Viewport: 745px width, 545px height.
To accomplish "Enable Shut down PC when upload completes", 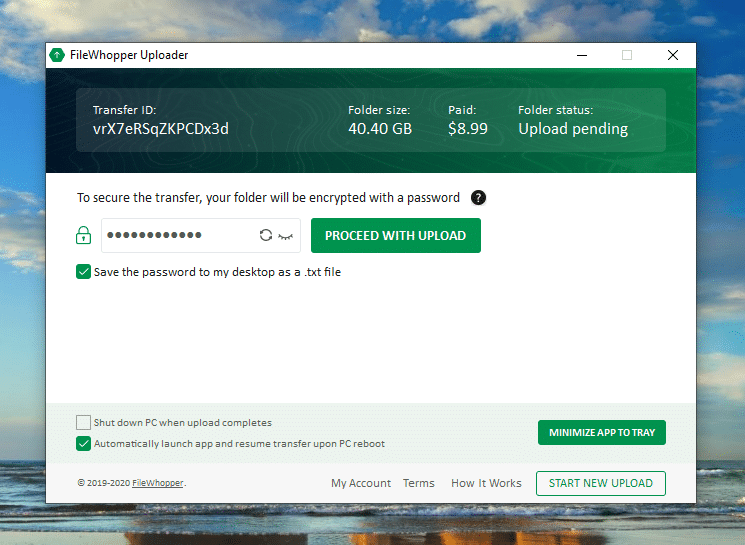I will 83,422.
